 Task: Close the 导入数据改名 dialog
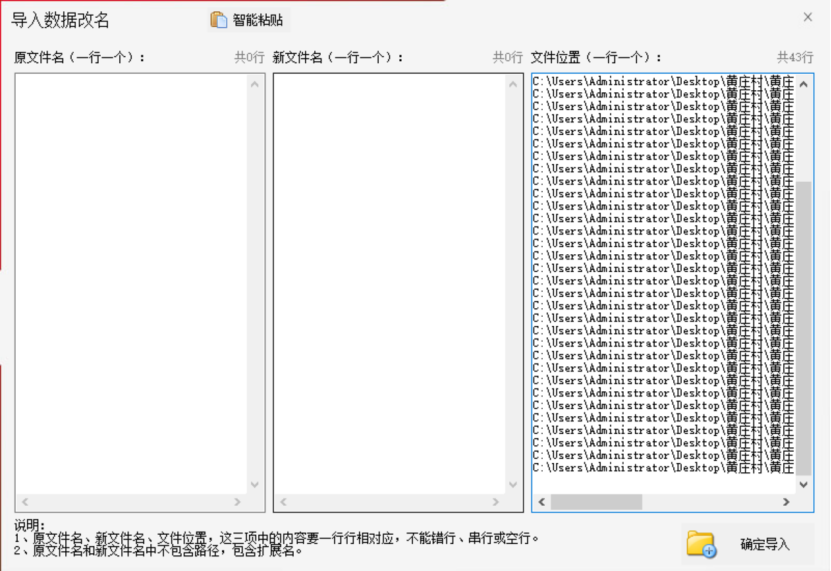807,17
